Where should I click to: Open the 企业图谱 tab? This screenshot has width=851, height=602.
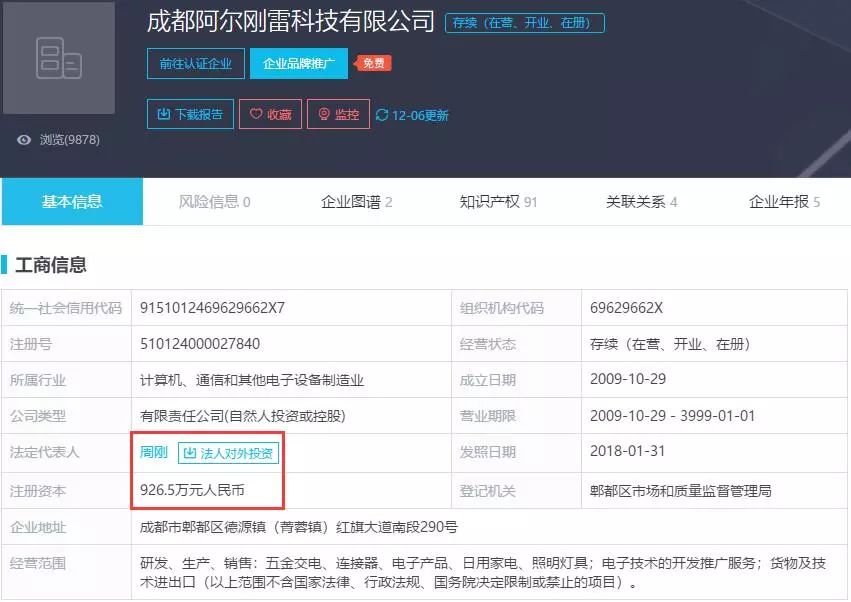pos(356,202)
